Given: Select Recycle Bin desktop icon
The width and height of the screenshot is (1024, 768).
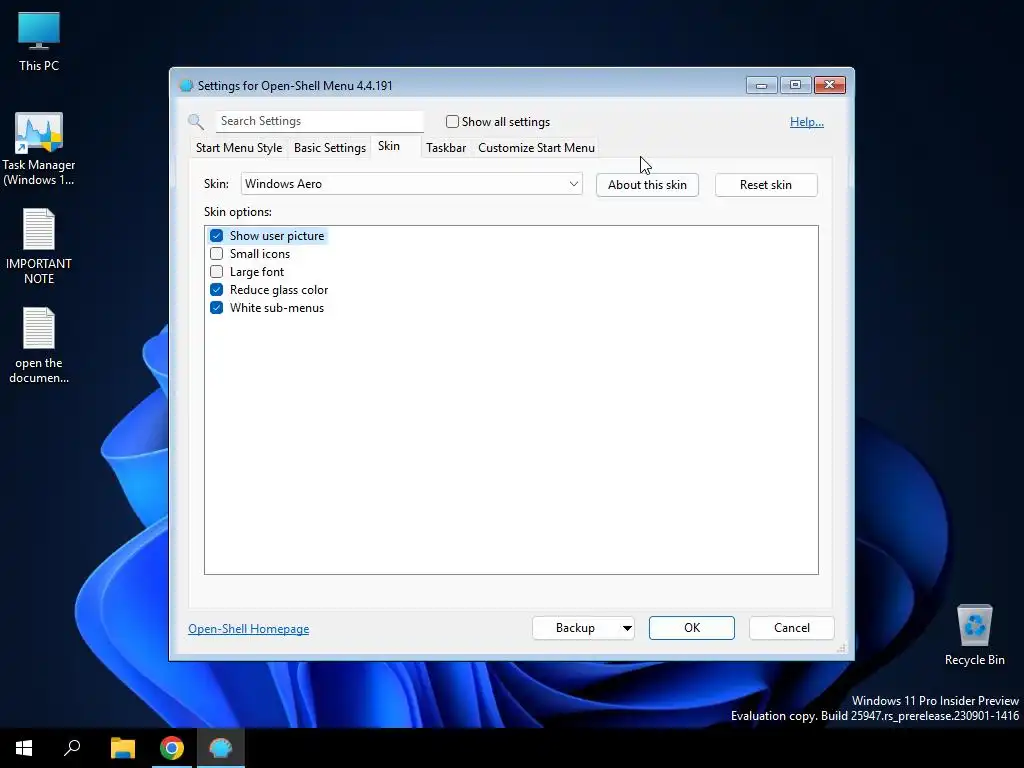Looking at the screenshot, I should point(974,635).
